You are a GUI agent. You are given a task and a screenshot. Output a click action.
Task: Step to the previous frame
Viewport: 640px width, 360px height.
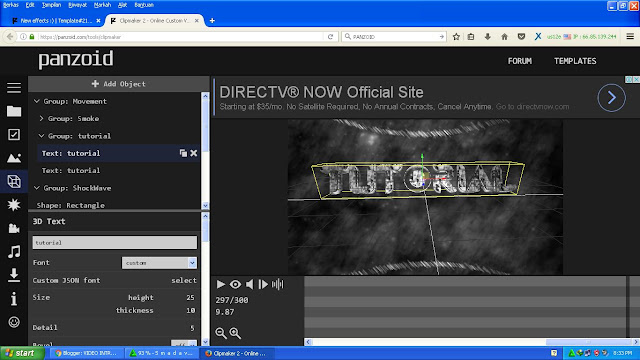coord(249,284)
